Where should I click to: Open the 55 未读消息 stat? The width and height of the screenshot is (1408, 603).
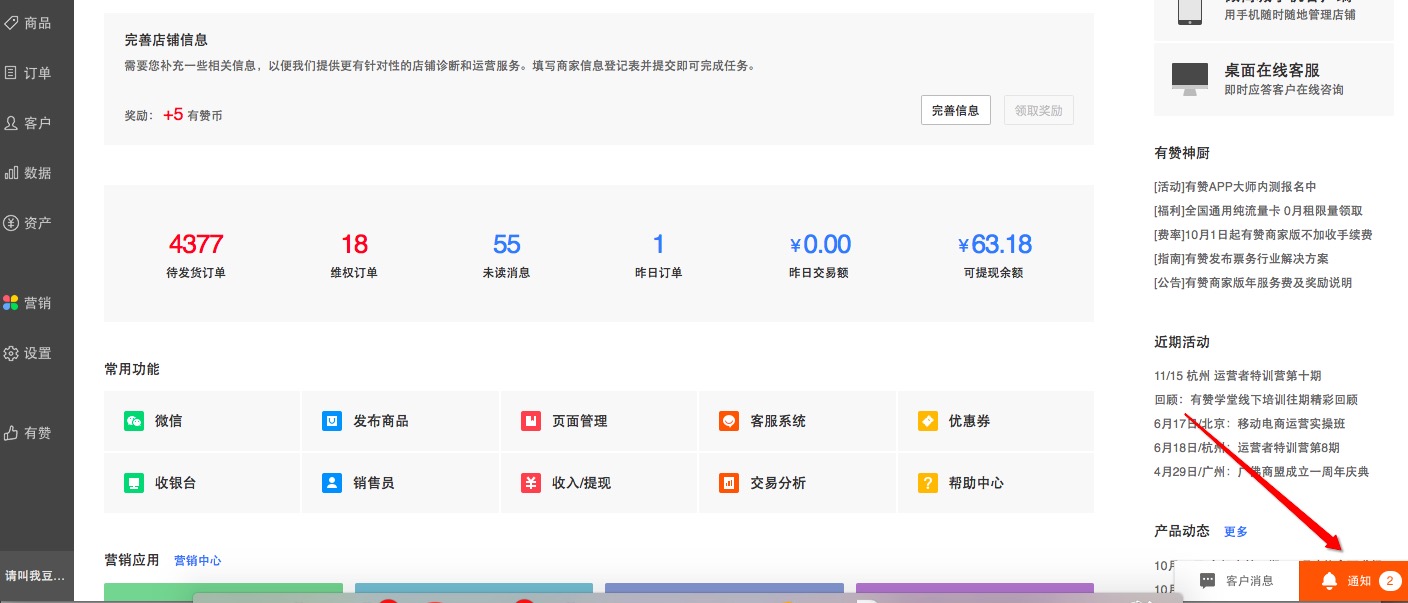pos(507,254)
